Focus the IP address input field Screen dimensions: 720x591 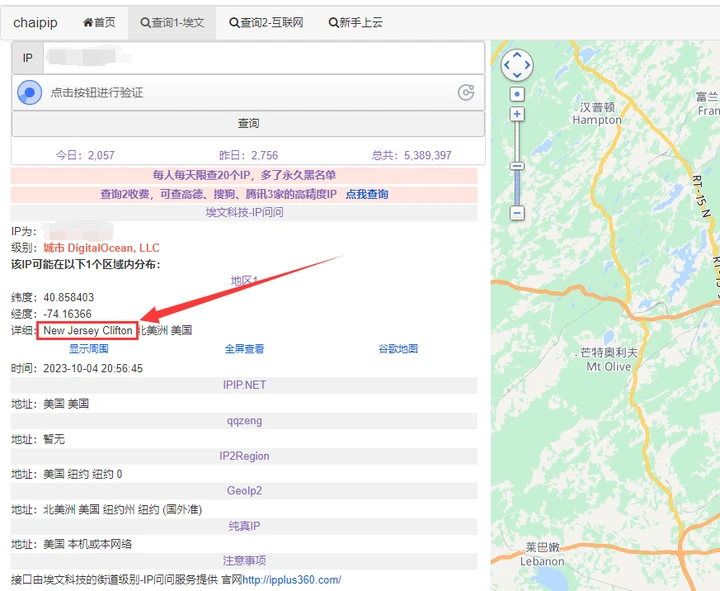[264, 58]
